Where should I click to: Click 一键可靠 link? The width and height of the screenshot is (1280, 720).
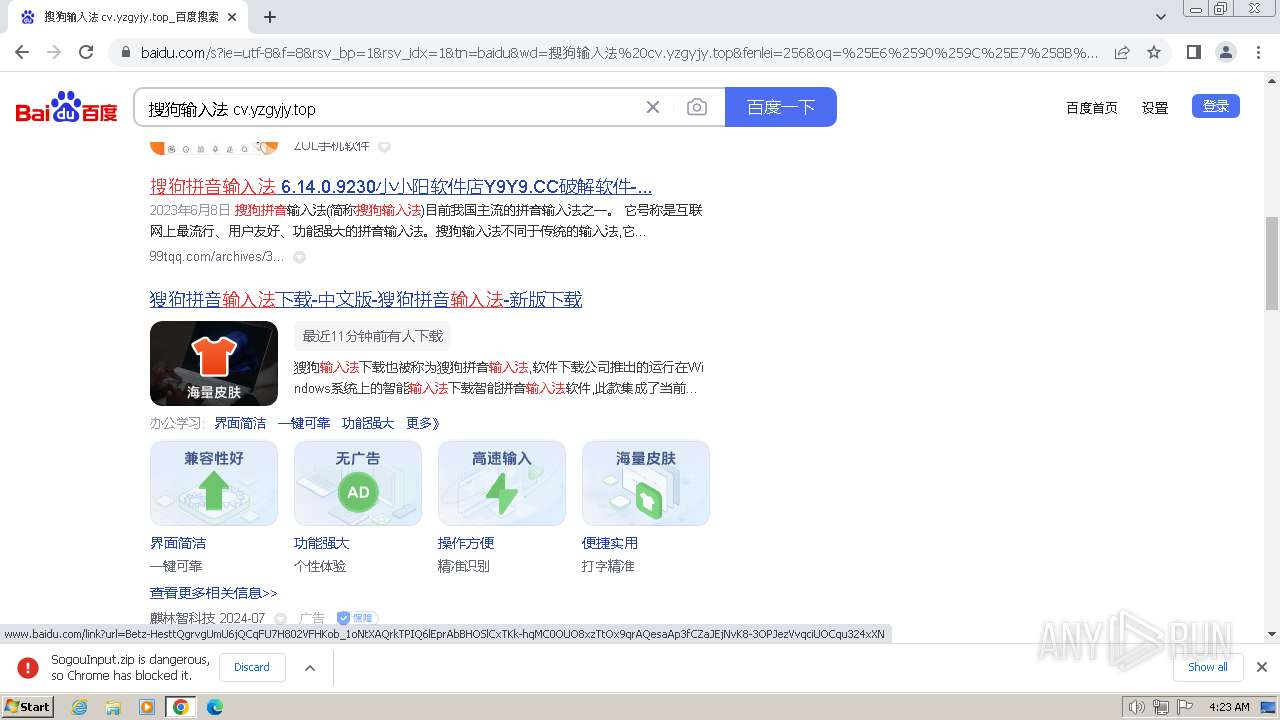pos(304,423)
